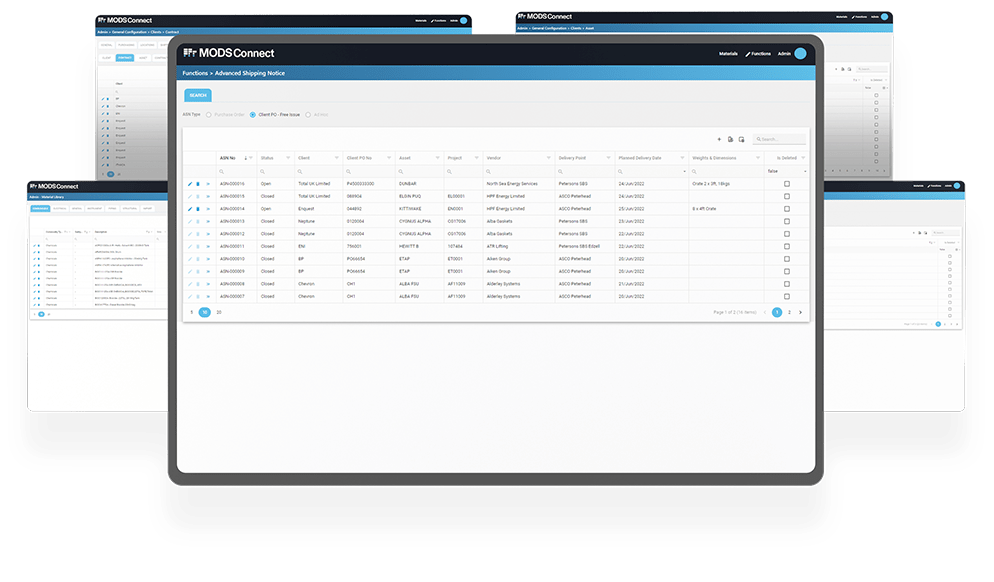Click the arrow icon for ASN-000010

tap(208, 259)
